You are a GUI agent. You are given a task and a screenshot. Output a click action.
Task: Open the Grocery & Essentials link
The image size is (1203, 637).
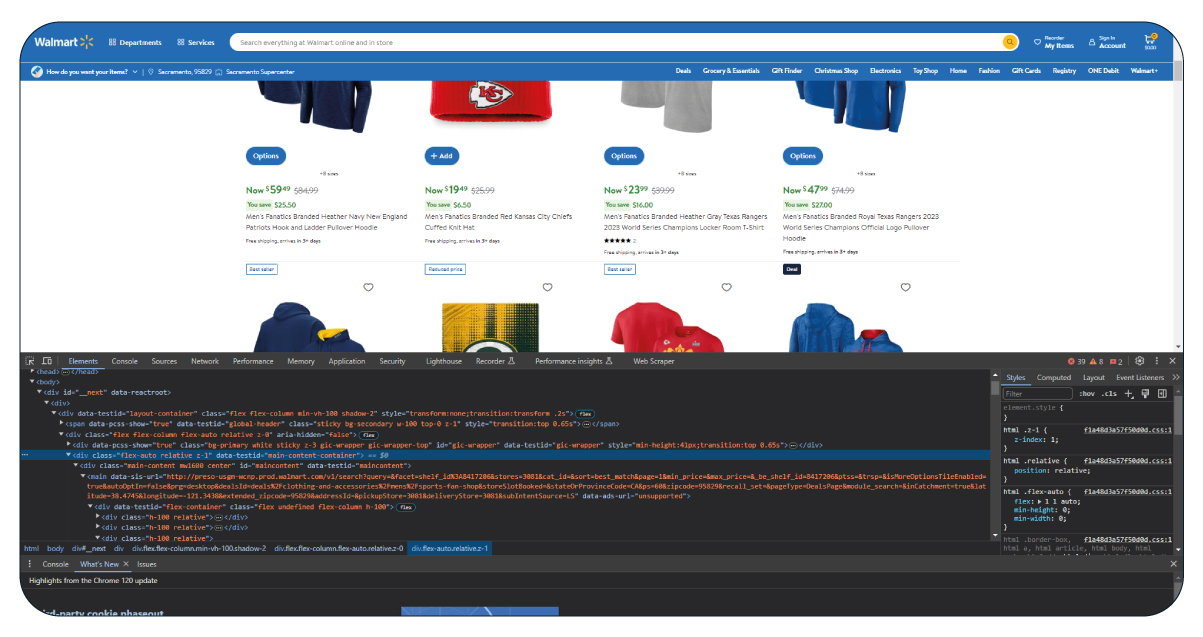[x=731, y=71]
